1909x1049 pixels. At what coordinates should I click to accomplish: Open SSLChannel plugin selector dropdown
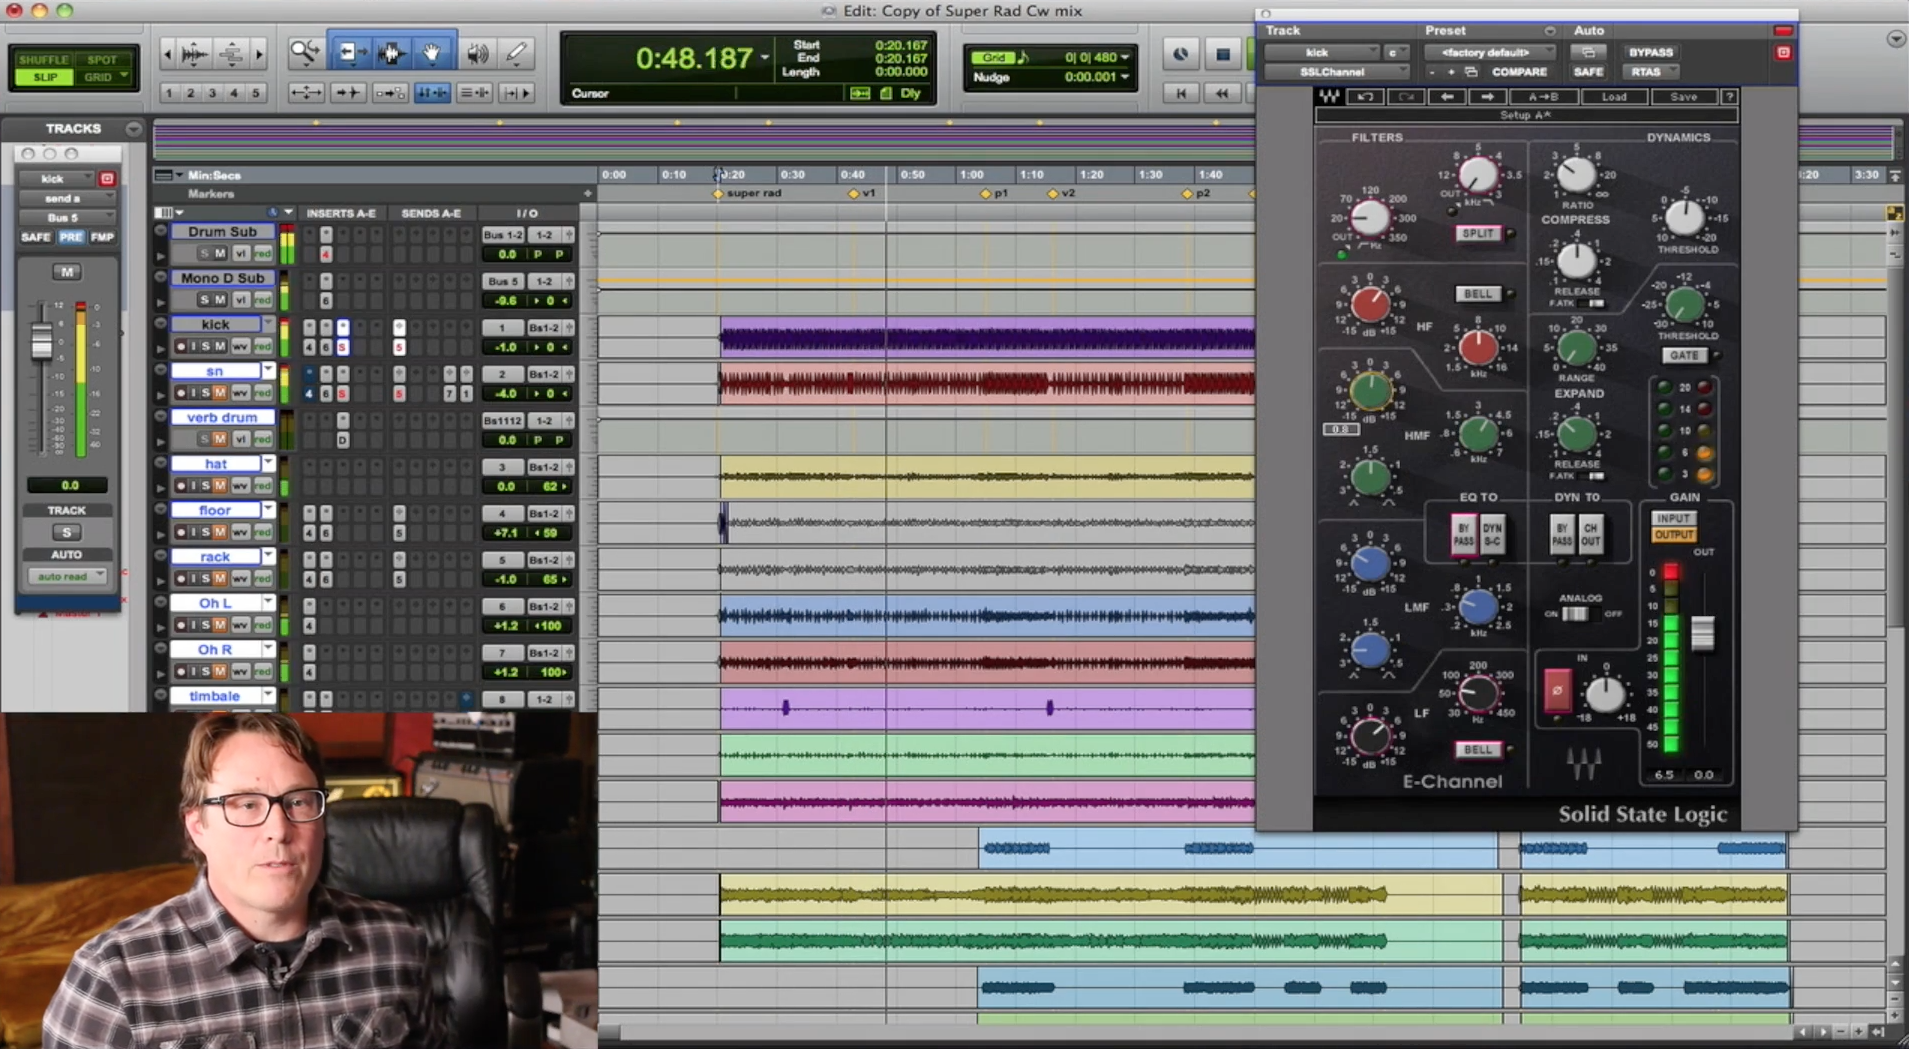pos(1337,72)
